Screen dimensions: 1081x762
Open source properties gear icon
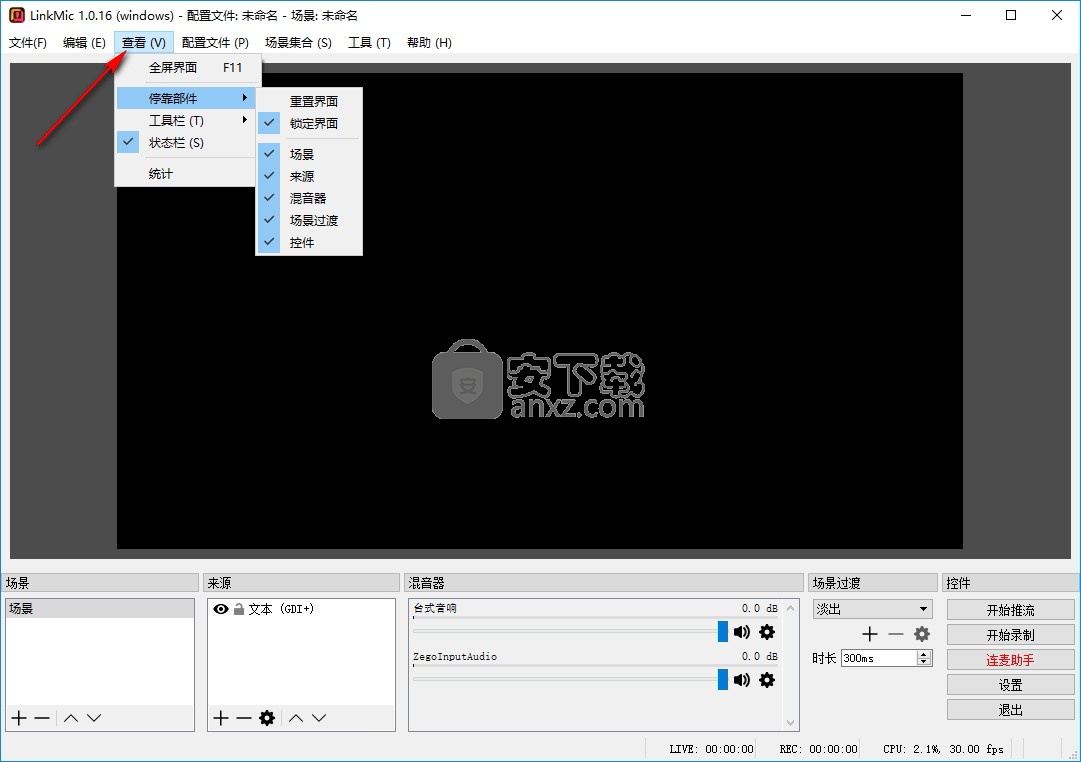(267, 718)
